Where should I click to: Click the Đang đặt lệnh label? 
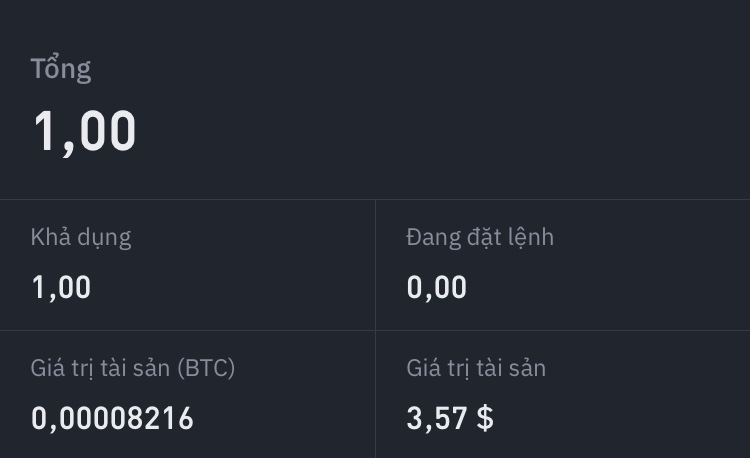click(x=480, y=238)
